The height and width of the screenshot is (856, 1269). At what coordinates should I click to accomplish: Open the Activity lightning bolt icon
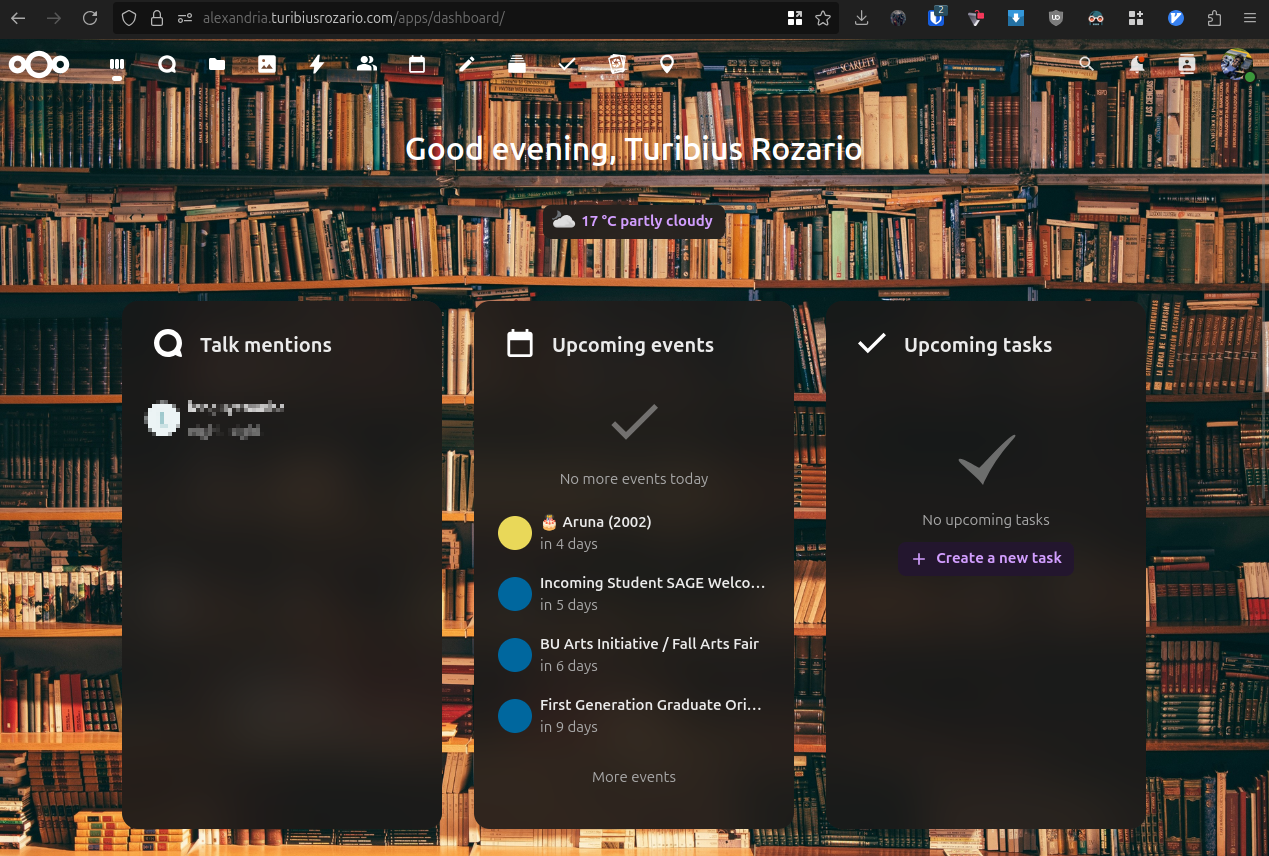pos(317,65)
